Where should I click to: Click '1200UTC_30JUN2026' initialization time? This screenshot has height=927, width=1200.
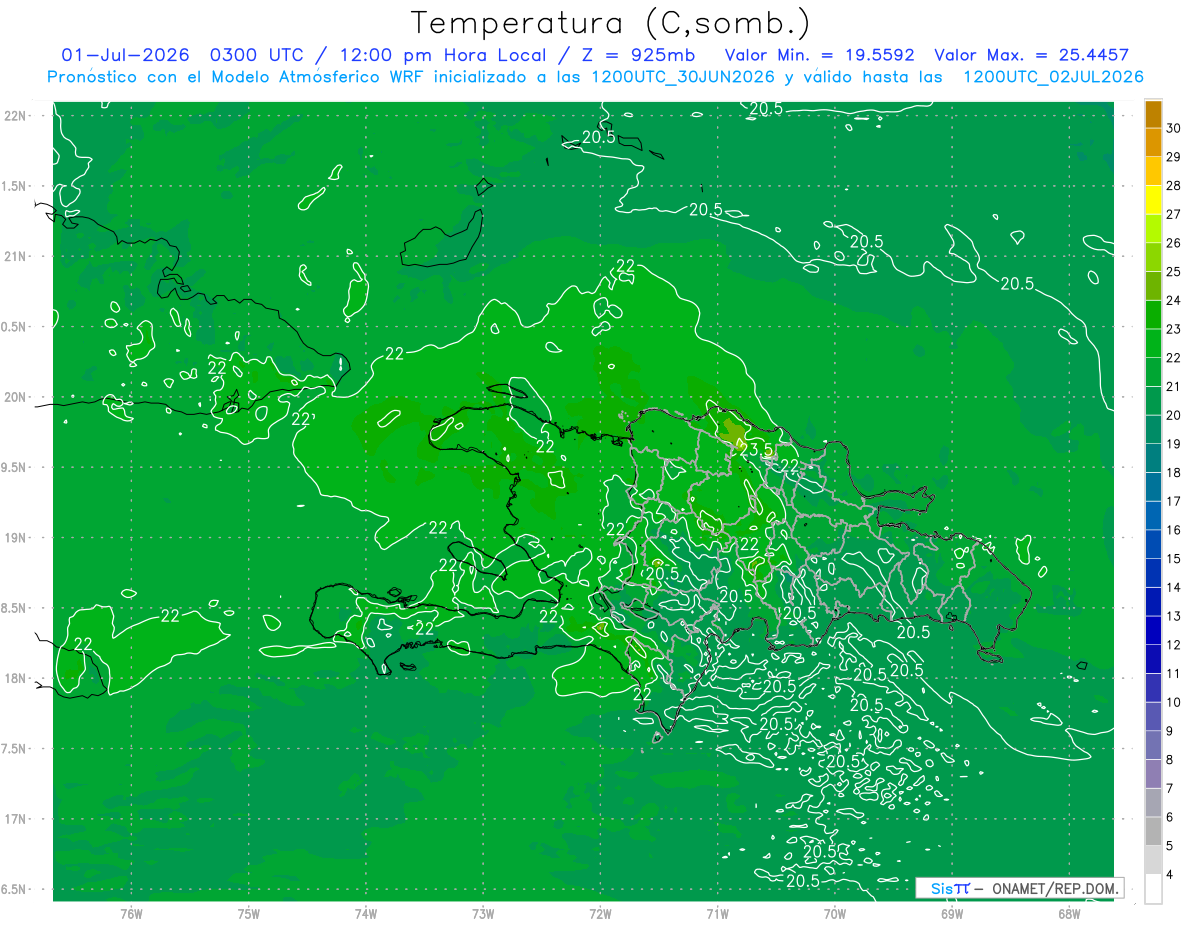pyautogui.click(x=683, y=77)
